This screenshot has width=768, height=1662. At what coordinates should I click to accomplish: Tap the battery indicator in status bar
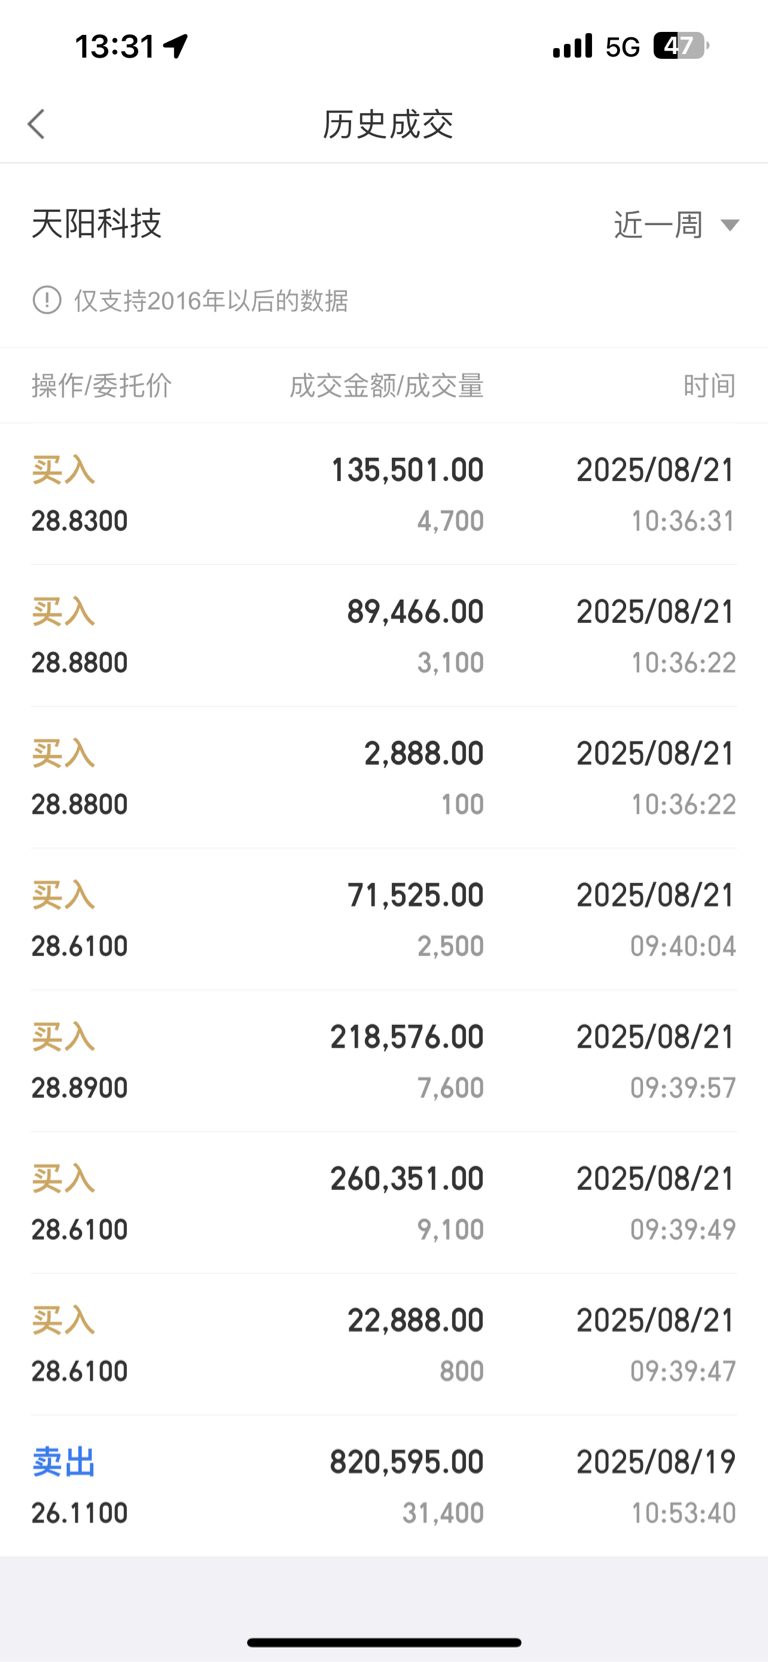point(681,46)
